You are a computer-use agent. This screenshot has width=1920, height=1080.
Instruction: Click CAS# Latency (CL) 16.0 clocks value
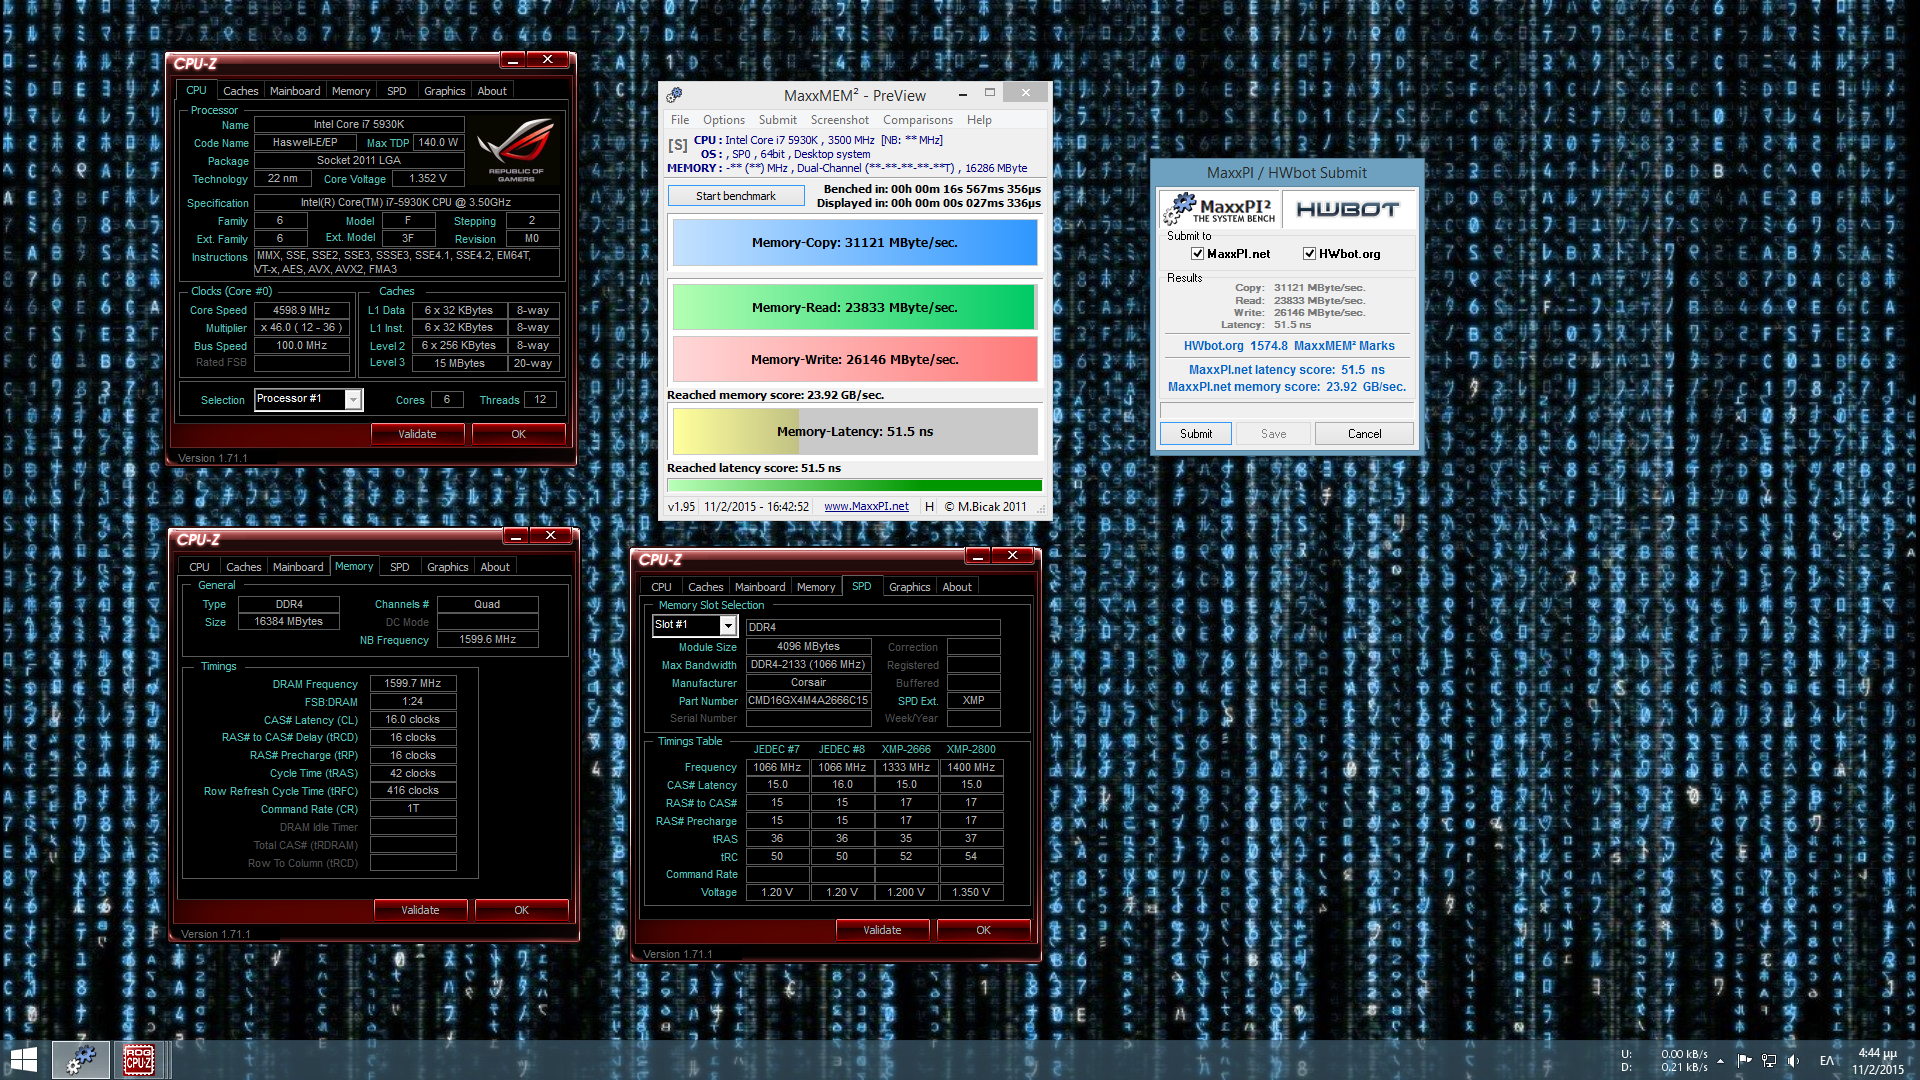[413, 720]
